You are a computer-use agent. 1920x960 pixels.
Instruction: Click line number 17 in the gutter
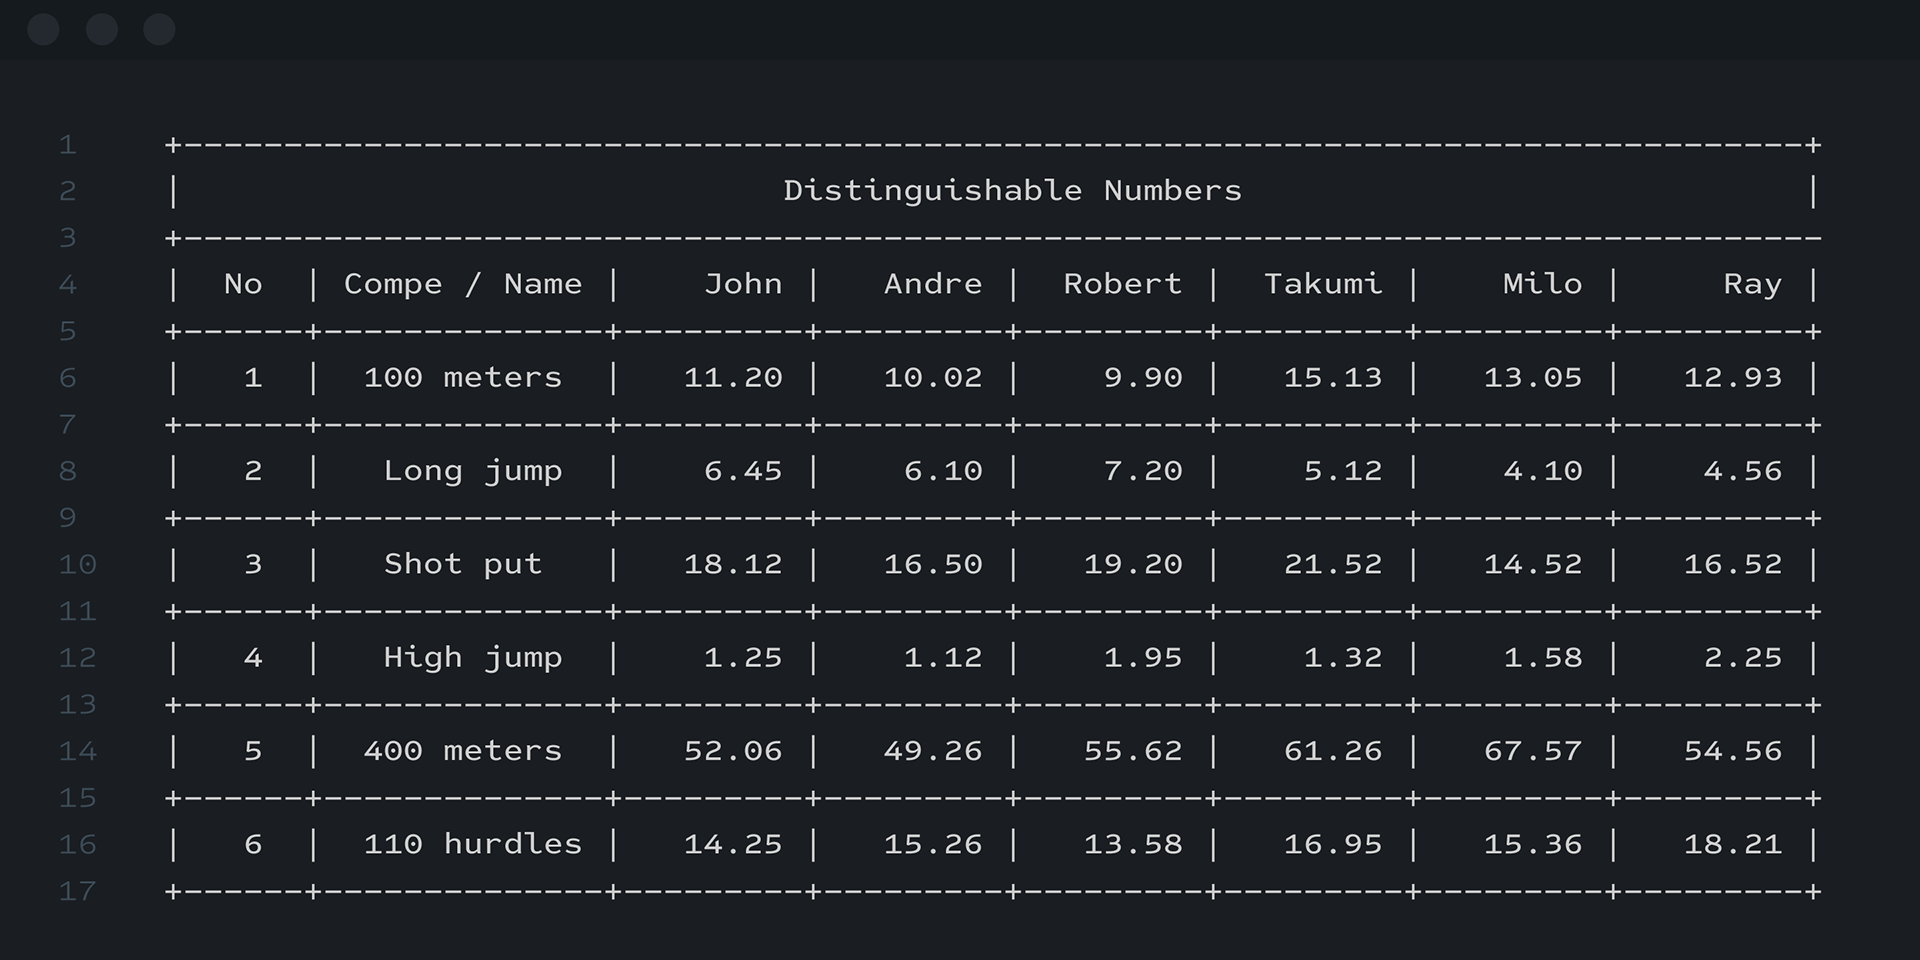pos(77,891)
